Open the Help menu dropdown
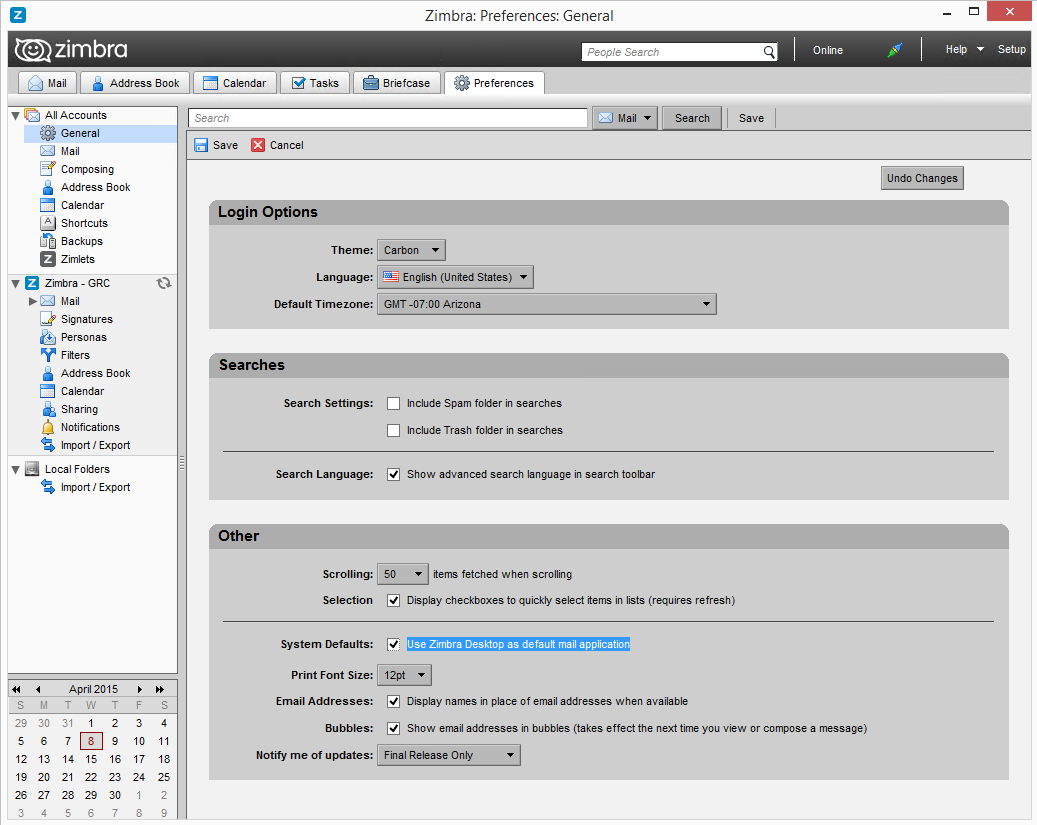 [964, 50]
